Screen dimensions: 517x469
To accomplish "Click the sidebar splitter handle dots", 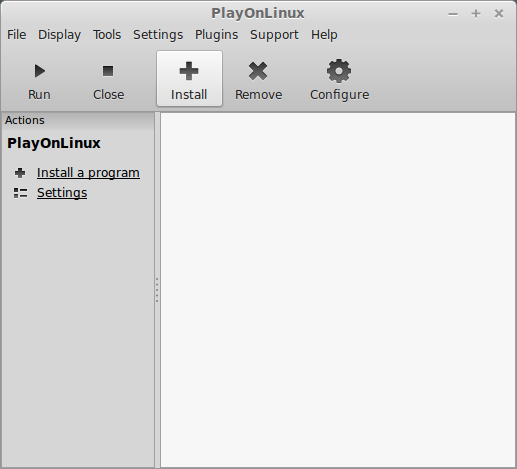I will coord(157,290).
